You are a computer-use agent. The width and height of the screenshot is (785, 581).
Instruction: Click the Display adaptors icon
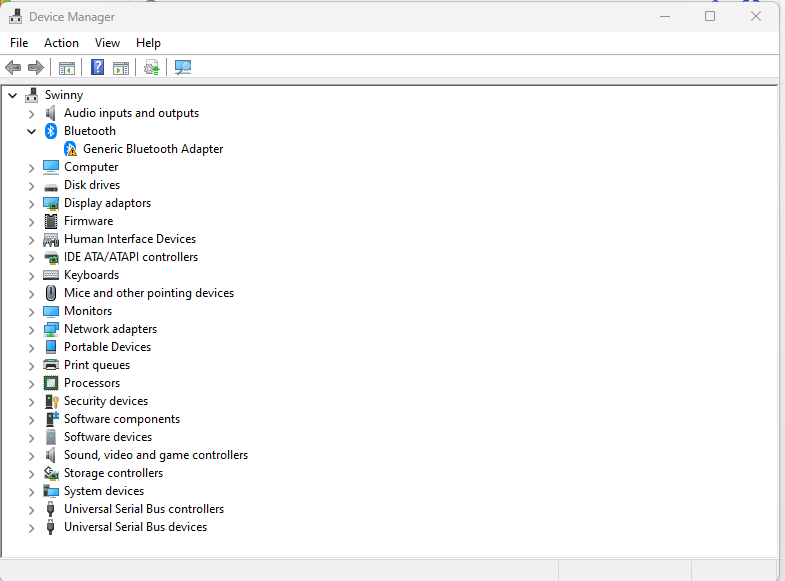coord(51,203)
